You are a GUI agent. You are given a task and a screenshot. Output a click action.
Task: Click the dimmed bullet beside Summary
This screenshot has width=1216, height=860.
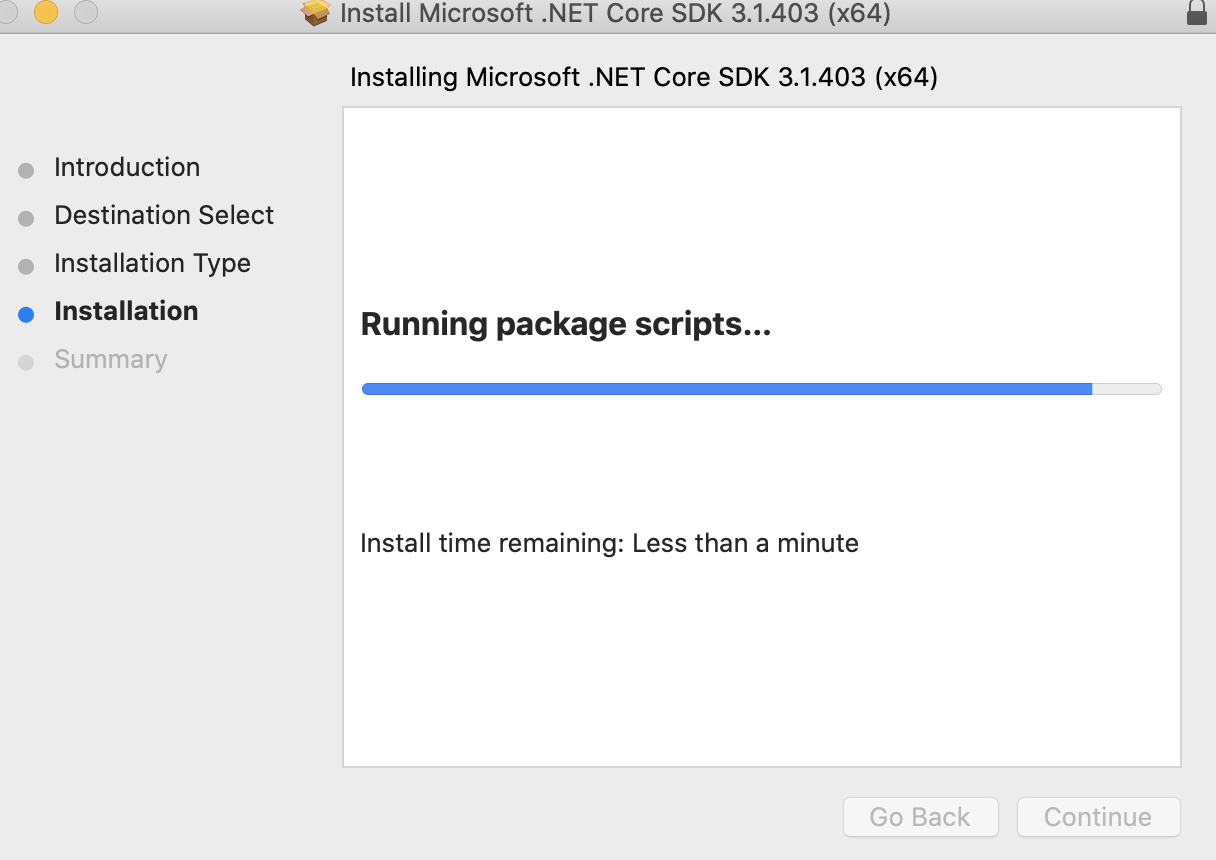25,361
